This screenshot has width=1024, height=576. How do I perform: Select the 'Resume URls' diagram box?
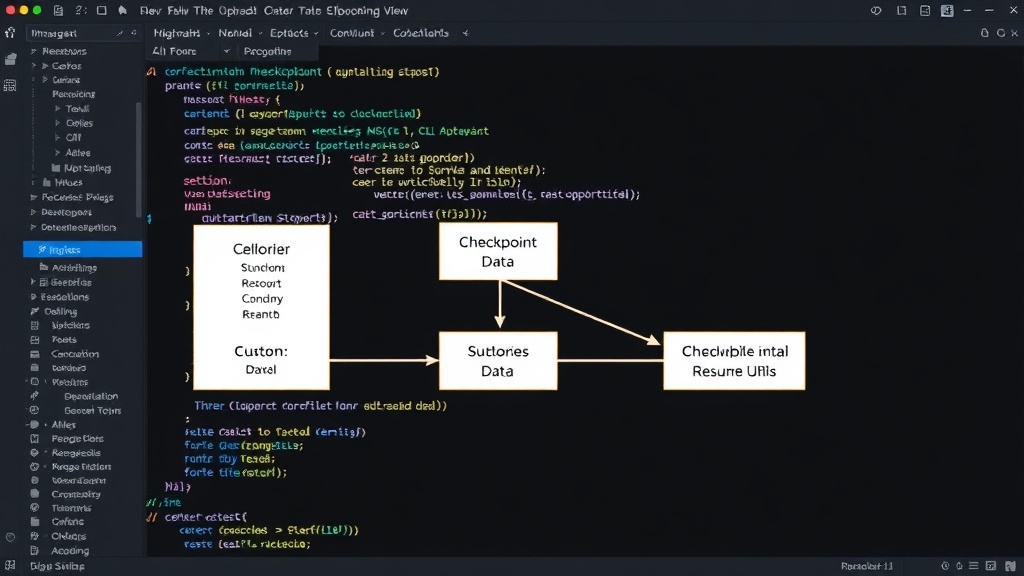tap(734, 361)
